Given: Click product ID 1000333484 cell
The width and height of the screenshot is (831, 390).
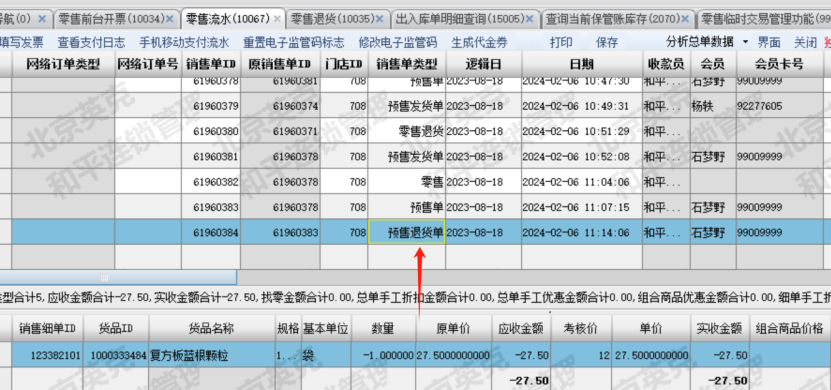Looking at the screenshot, I should coord(116,355).
